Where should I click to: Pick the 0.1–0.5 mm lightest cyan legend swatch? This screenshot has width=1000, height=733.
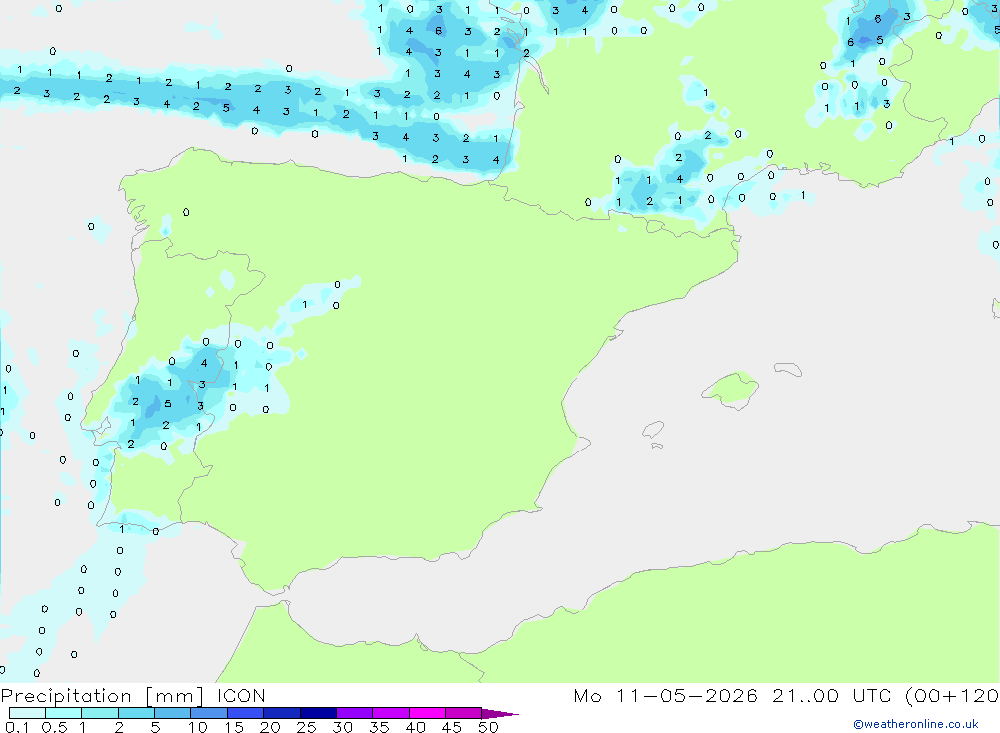click(x=27, y=713)
